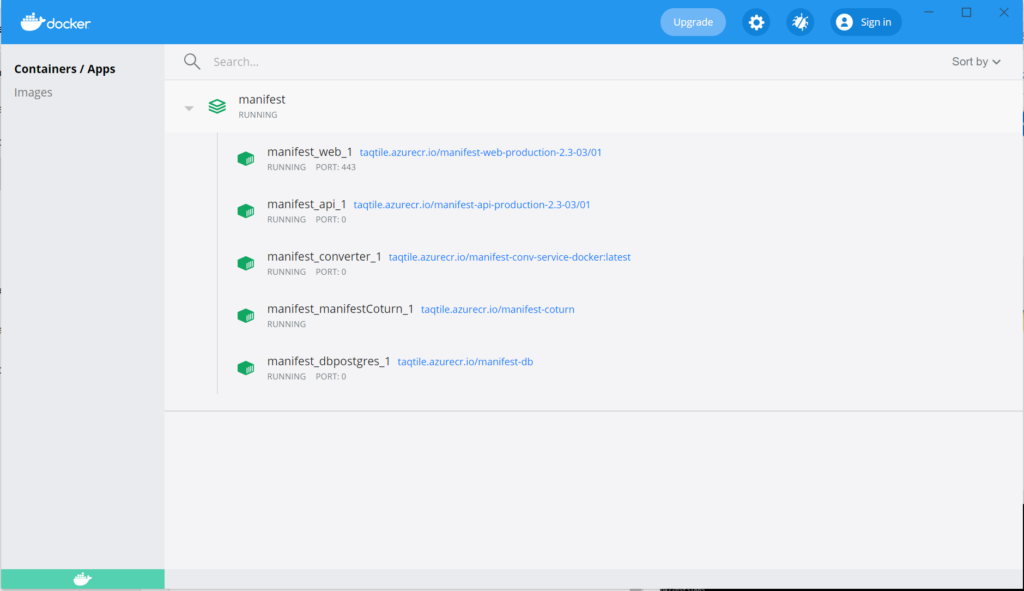Image resolution: width=1024 pixels, height=591 pixels.
Task: Click the manifest_api_1 container icon
Action: coord(246,211)
